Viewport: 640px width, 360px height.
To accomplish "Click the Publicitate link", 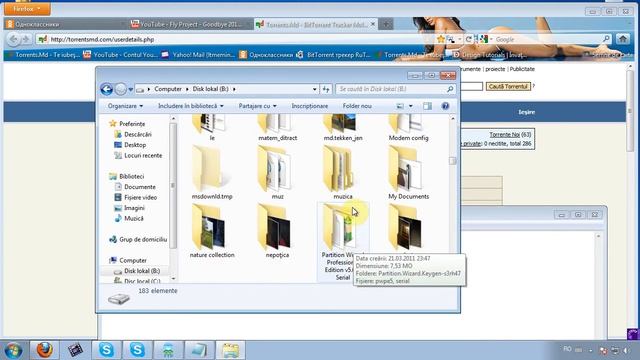I will (522, 69).
